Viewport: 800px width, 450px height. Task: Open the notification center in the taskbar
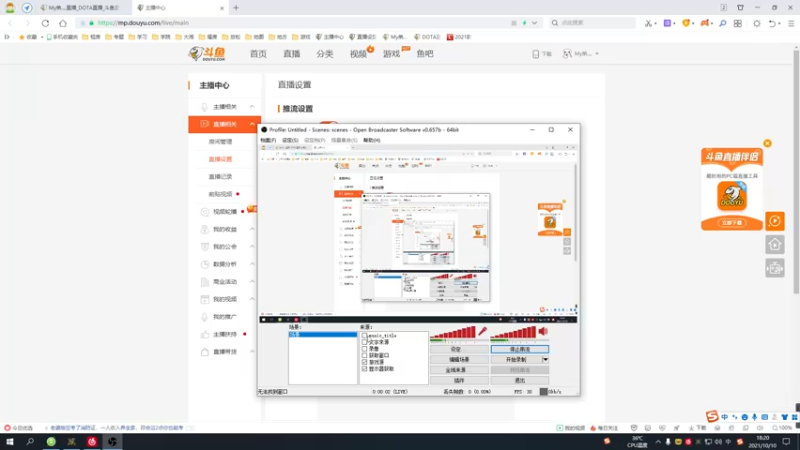point(786,442)
